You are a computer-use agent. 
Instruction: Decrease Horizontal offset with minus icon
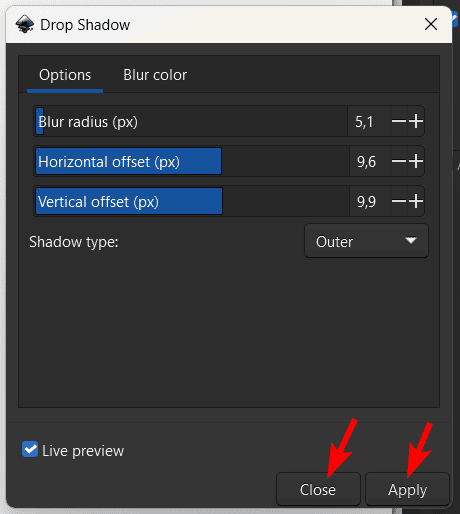(x=399, y=161)
